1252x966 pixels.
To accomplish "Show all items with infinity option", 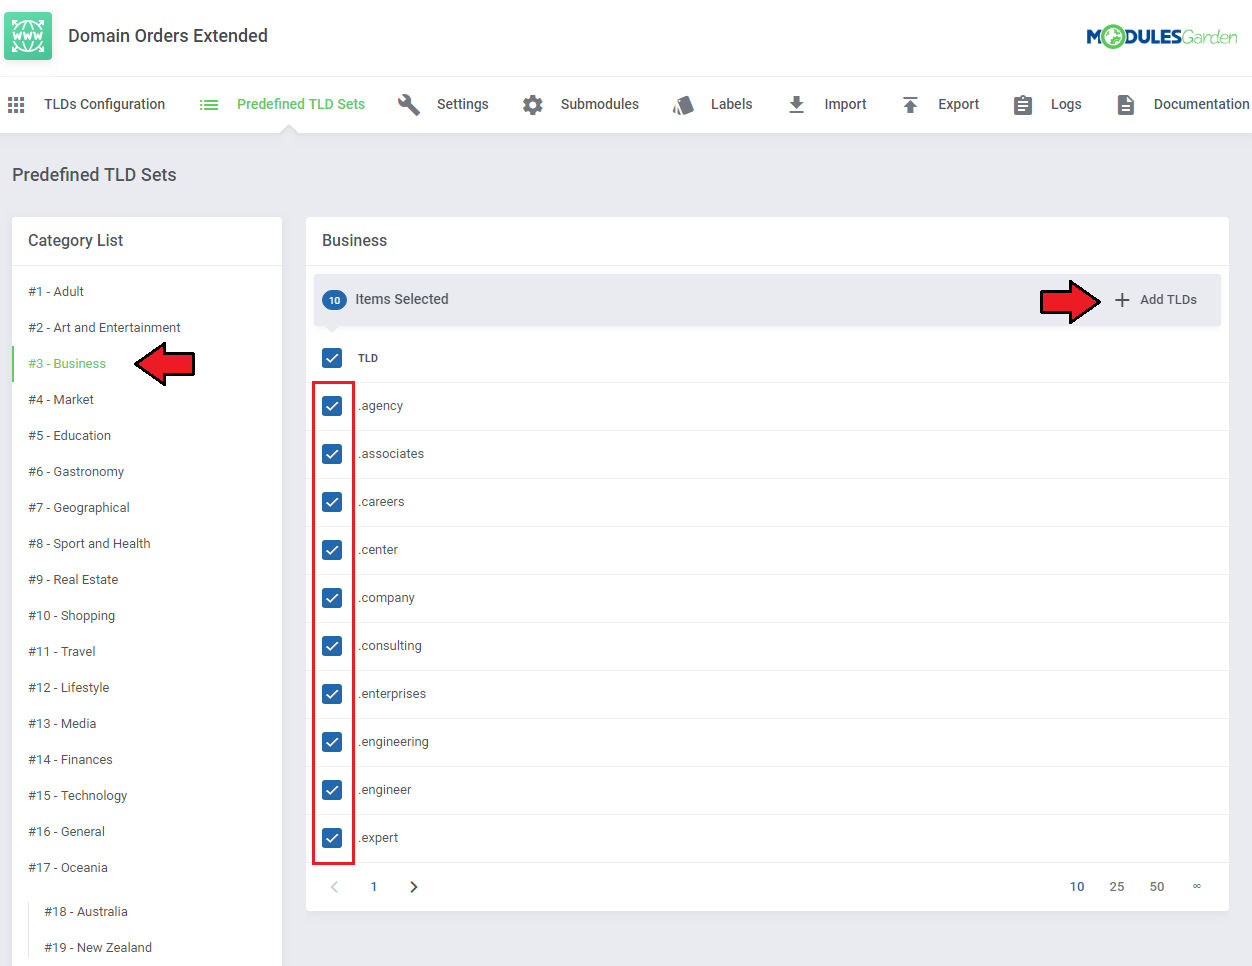I will coord(1197,887).
